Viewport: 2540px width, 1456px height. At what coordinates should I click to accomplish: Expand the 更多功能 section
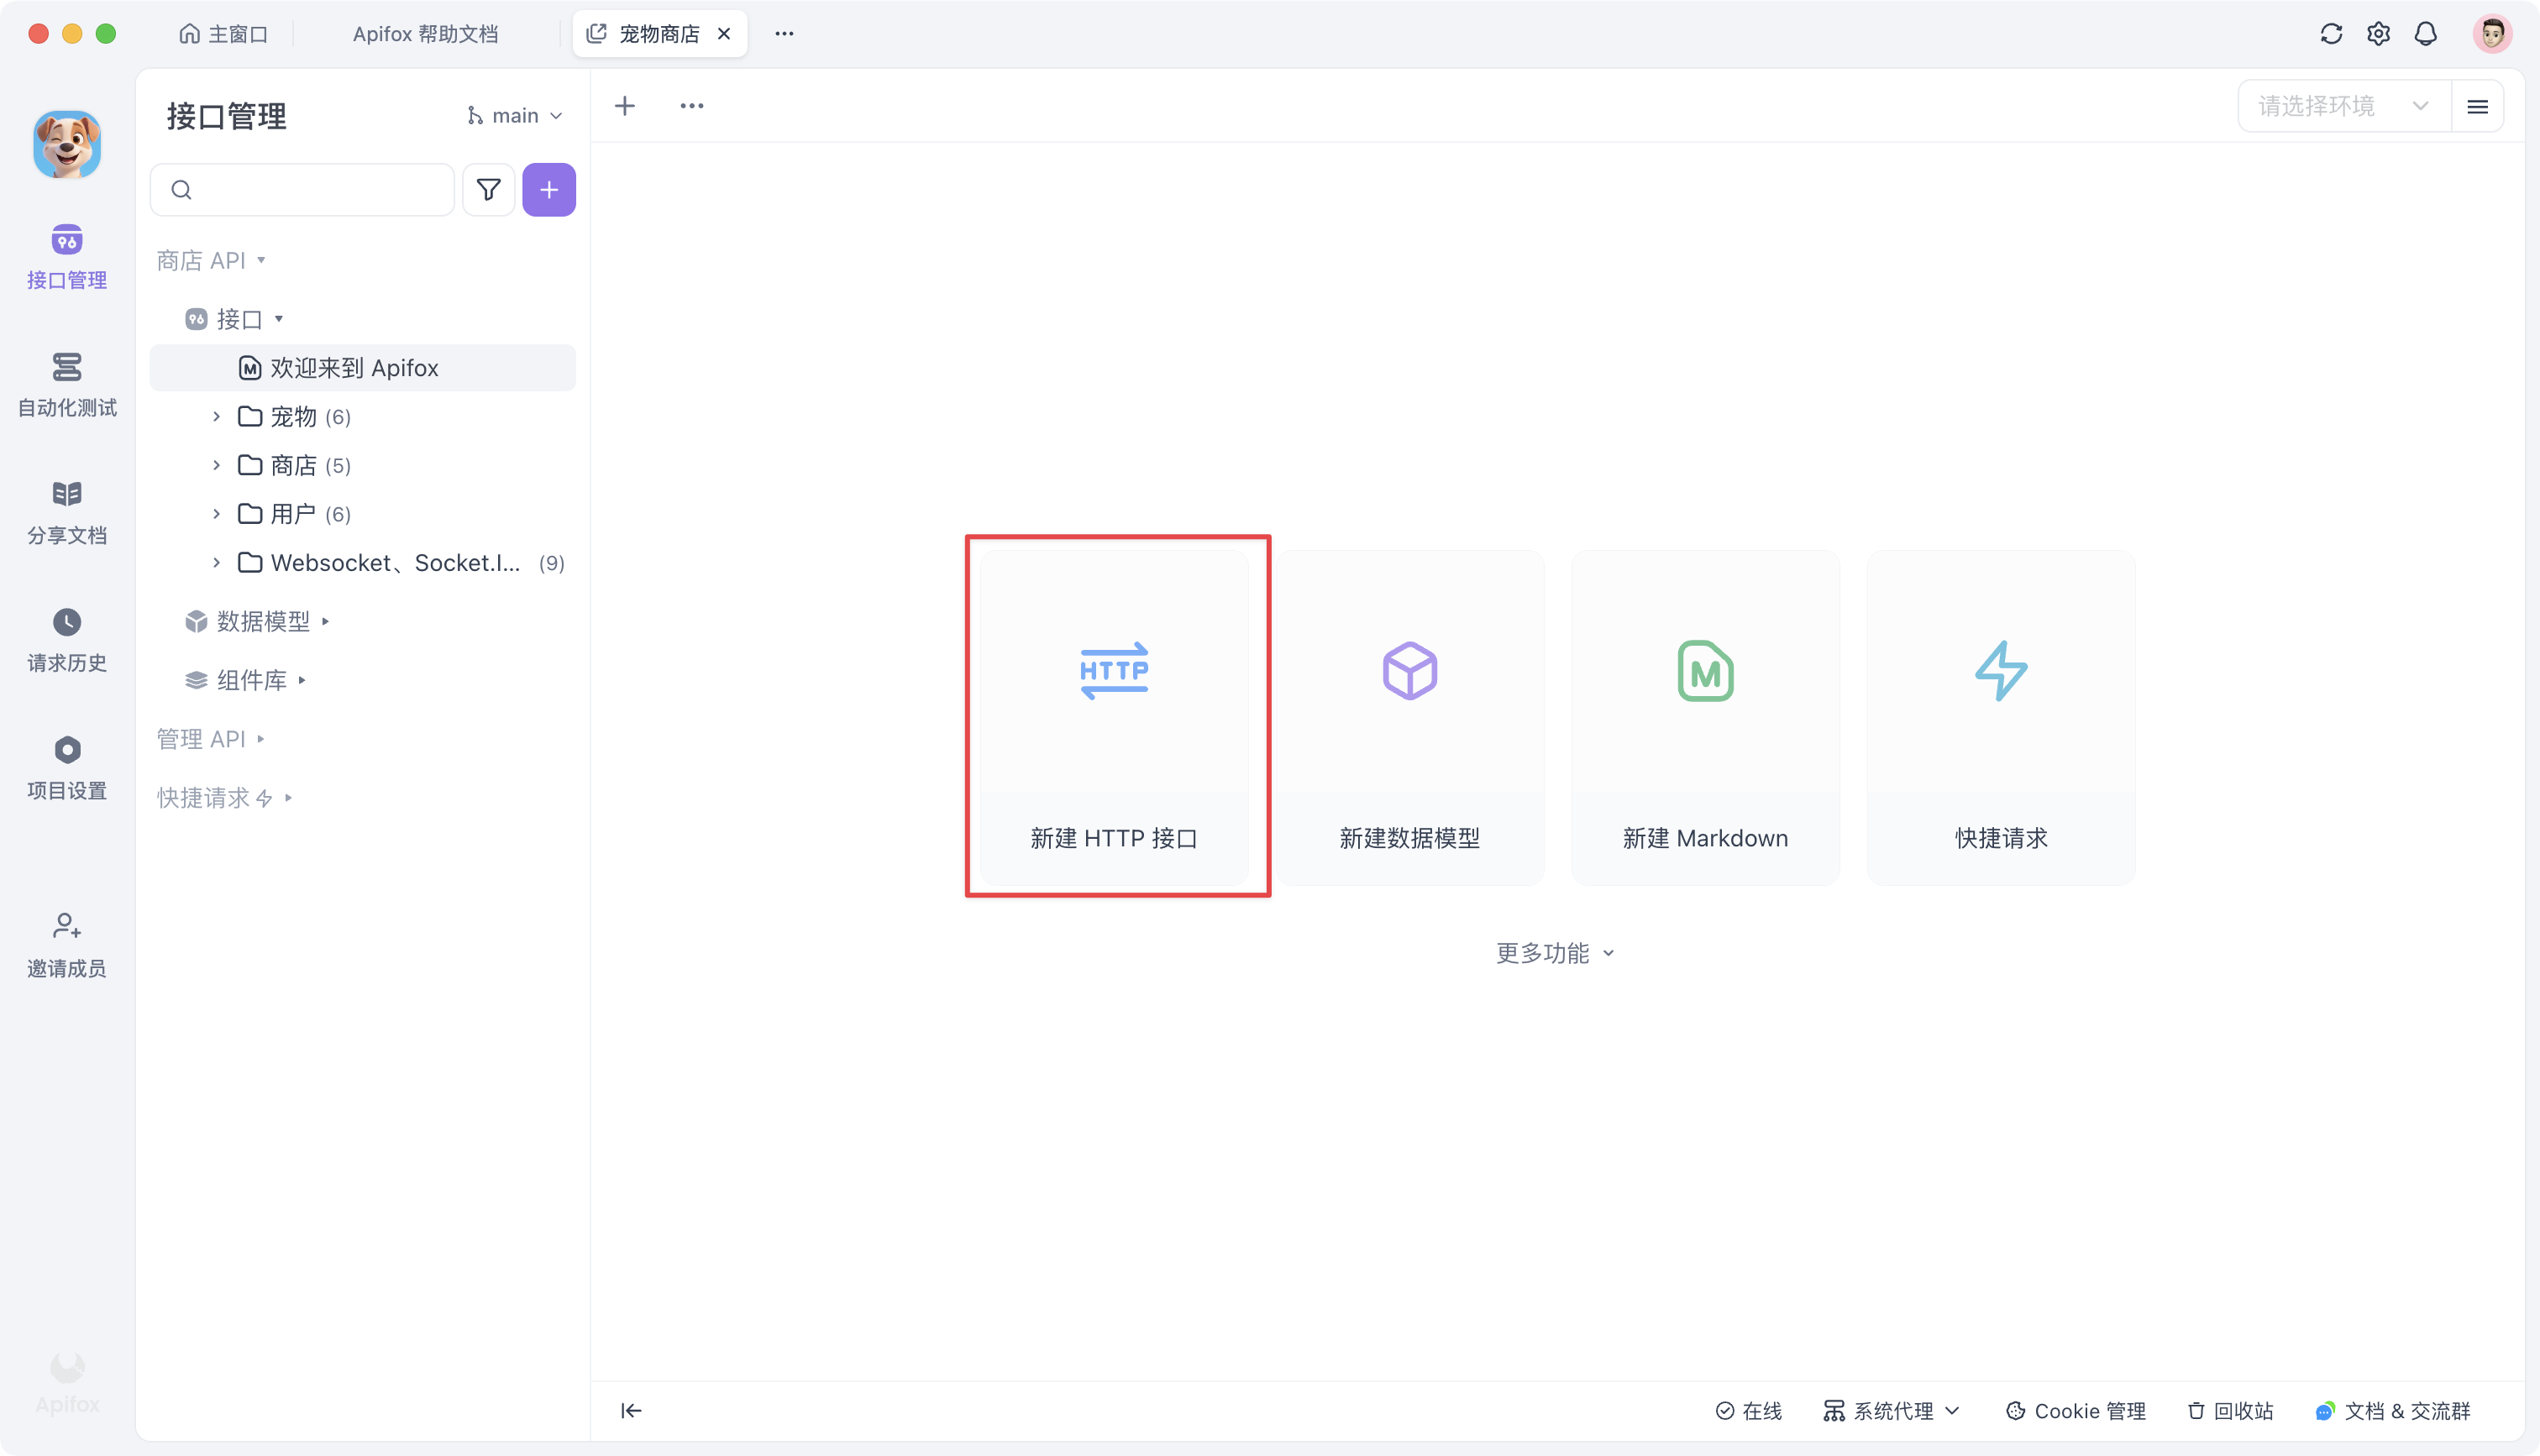click(1554, 952)
